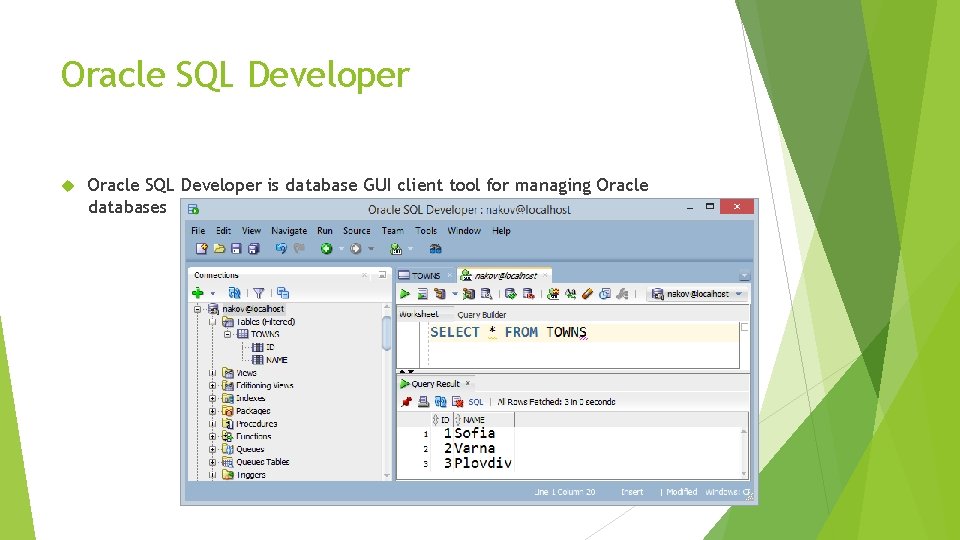The width and height of the screenshot is (960, 540).
Task: Click the Run Script icon
Action: click(422, 294)
